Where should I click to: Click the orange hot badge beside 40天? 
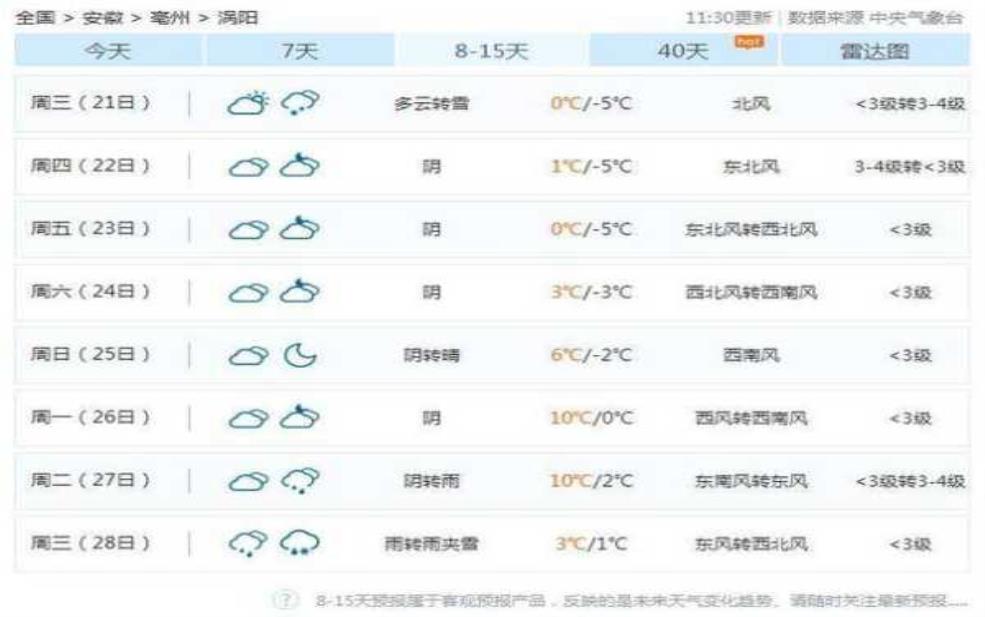(748, 42)
